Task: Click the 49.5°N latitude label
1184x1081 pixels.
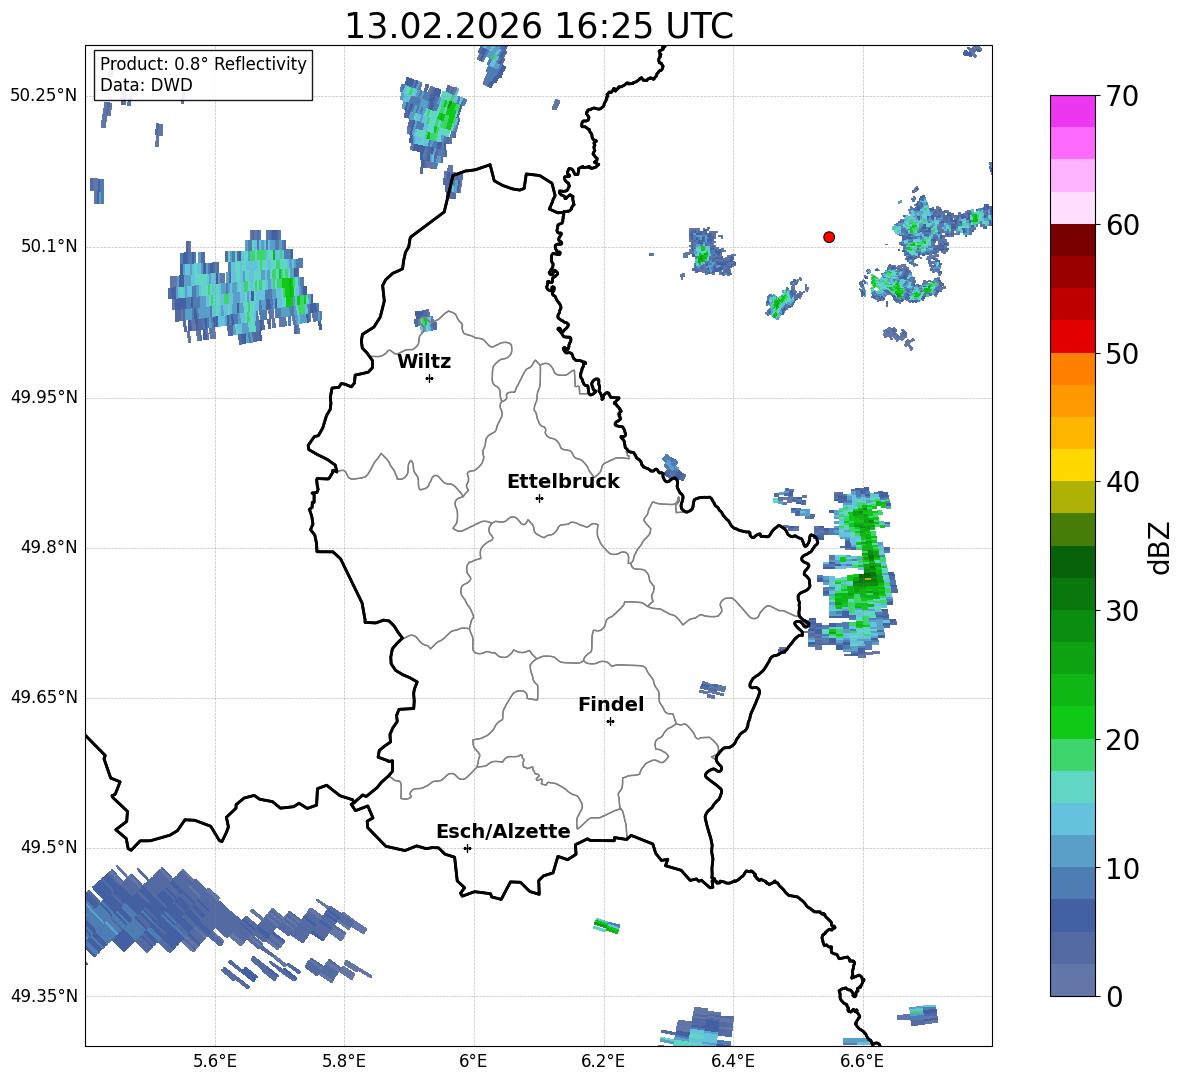Action: (49, 847)
